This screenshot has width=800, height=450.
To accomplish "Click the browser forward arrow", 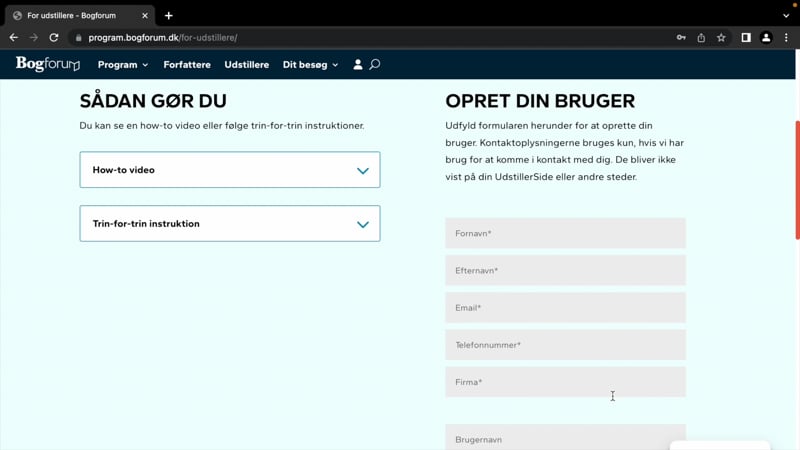I will click(34, 38).
